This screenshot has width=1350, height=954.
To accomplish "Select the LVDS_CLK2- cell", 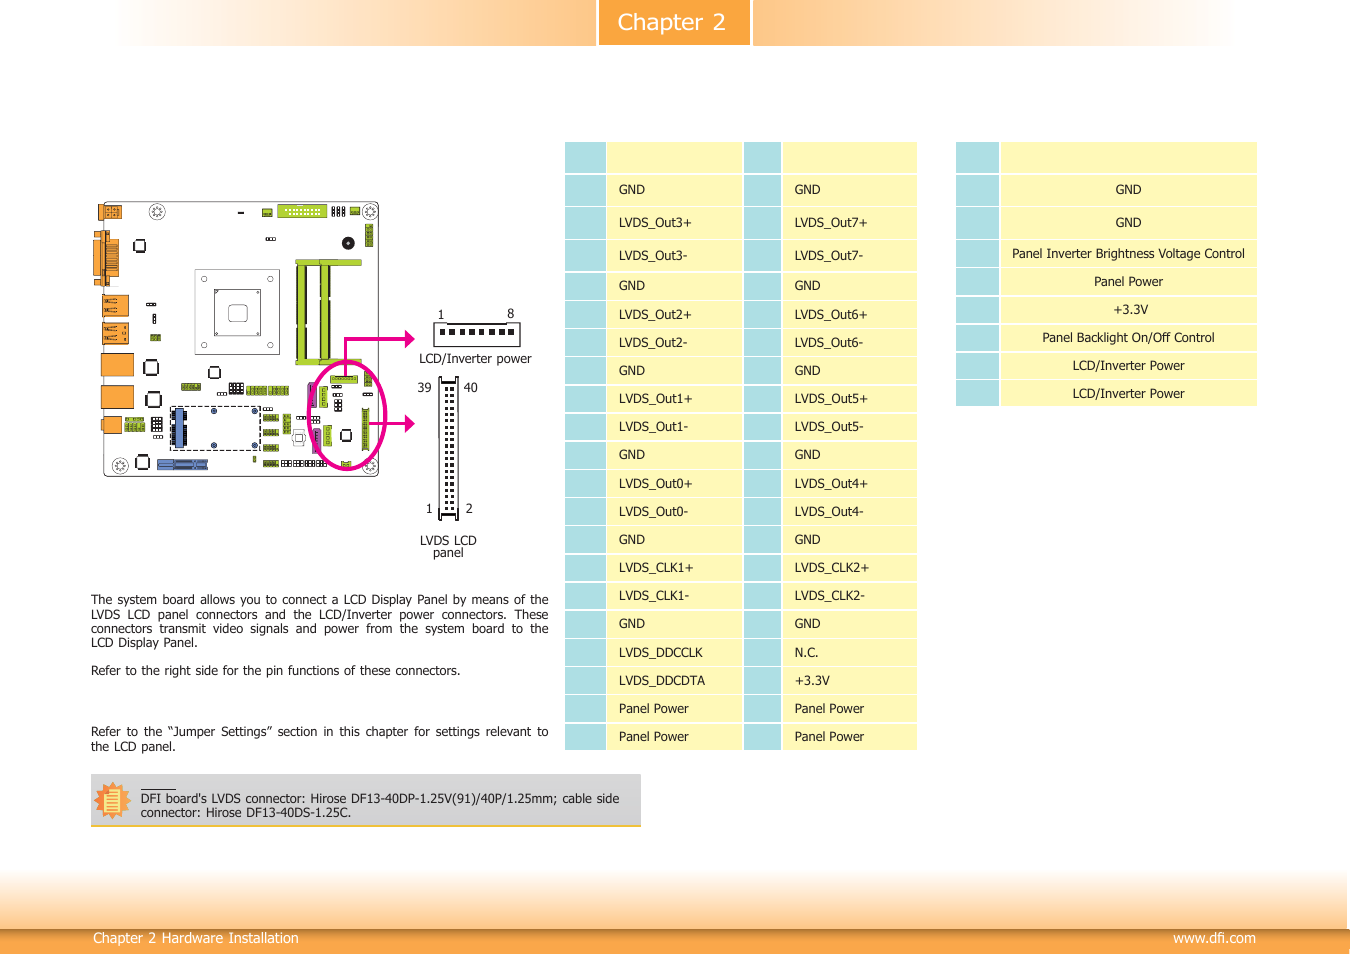I will [x=849, y=596].
